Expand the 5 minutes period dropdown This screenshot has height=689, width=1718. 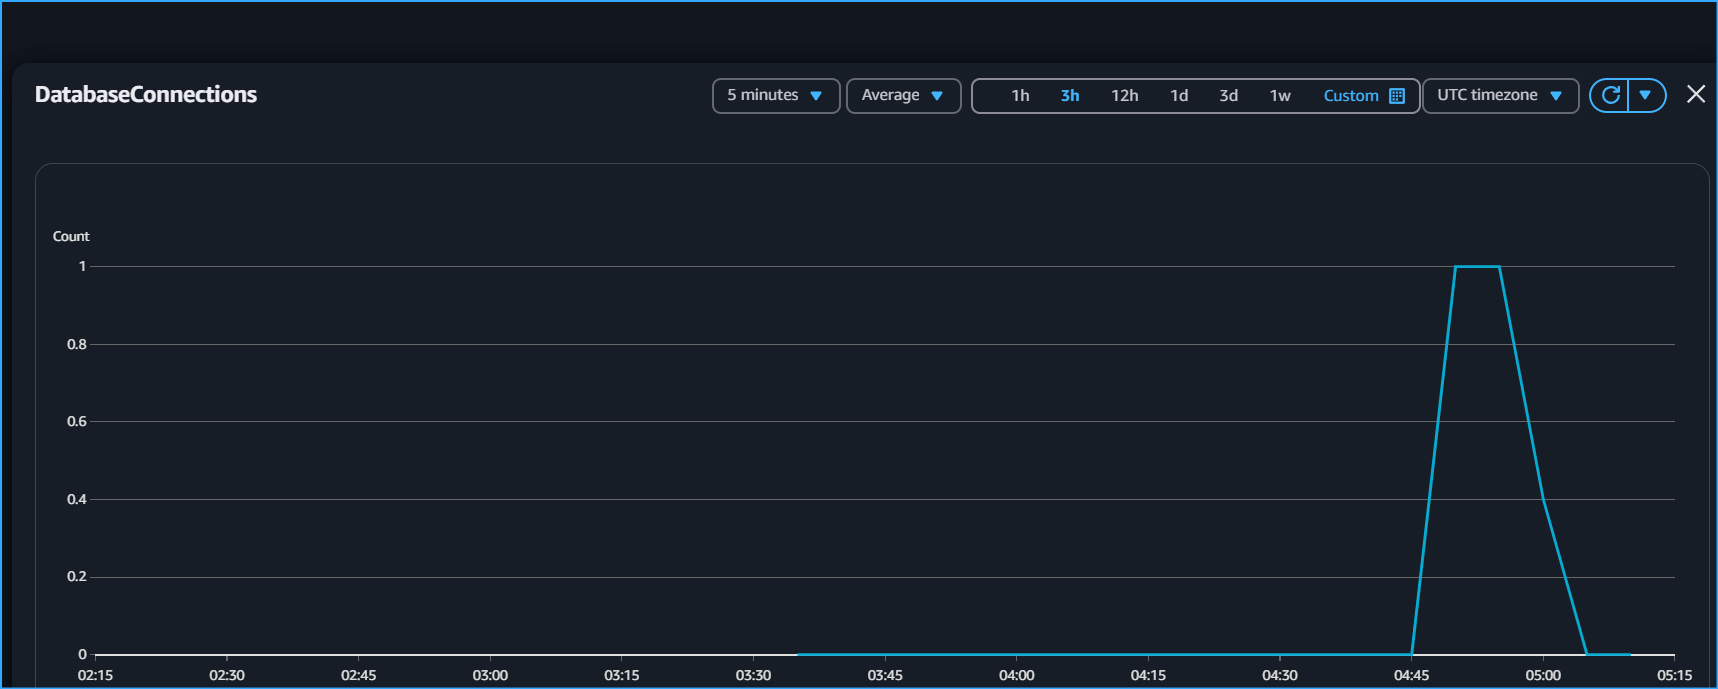coord(775,96)
